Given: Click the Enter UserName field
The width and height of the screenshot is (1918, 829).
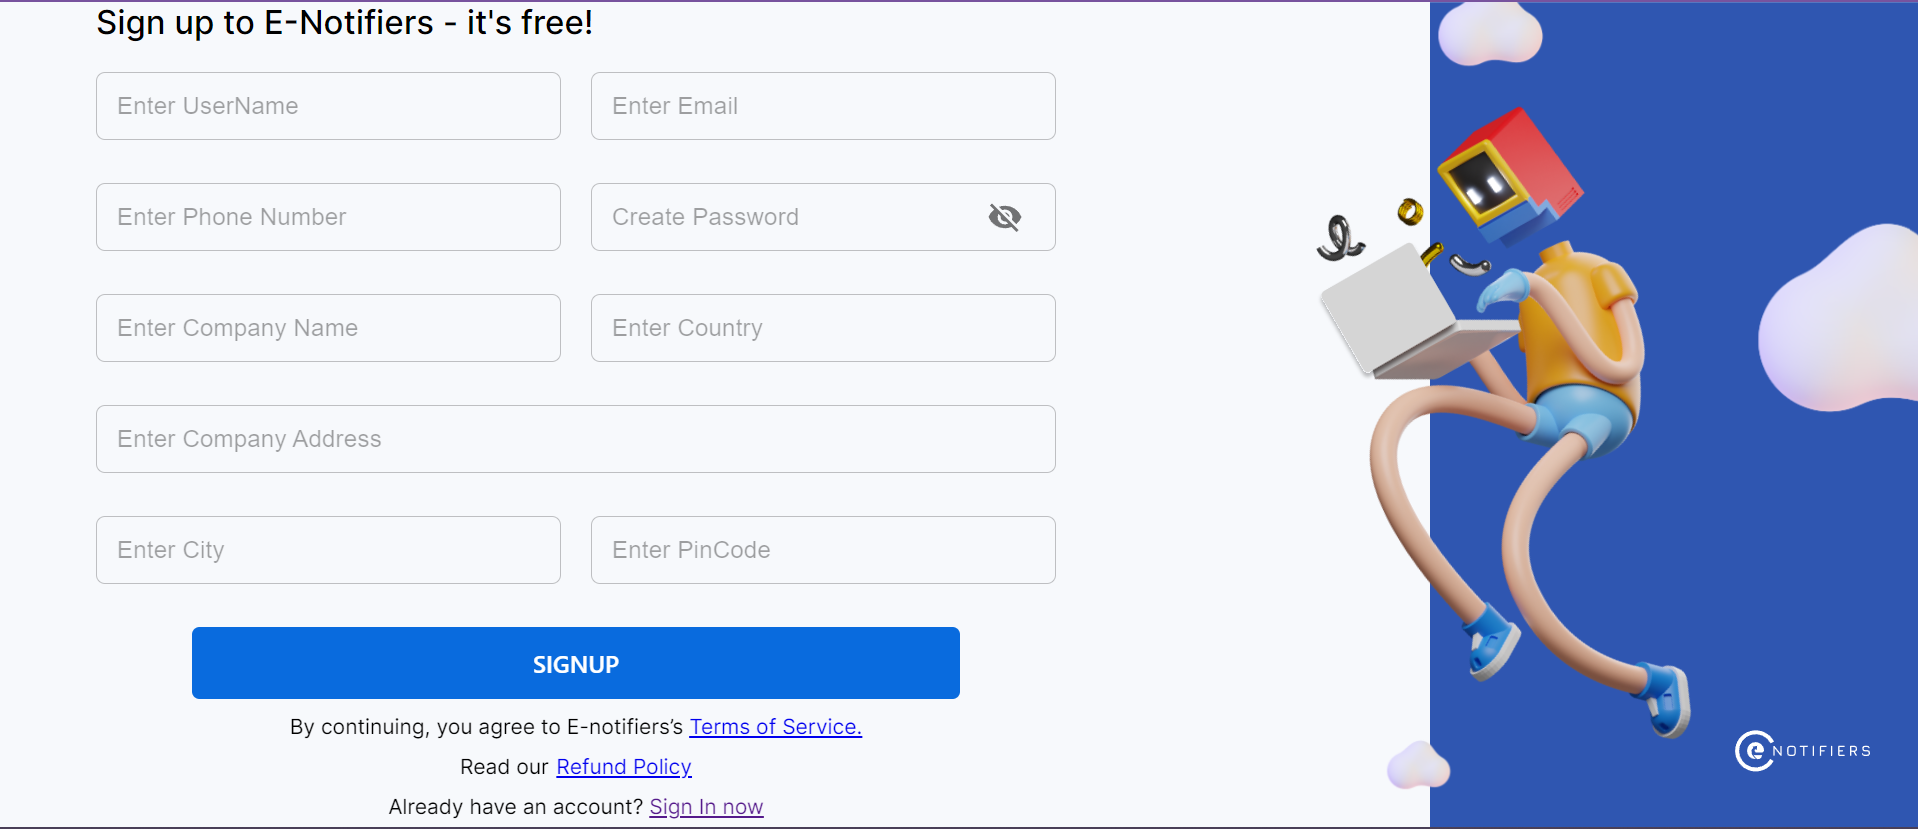Looking at the screenshot, I should click(x=328, y=106).
